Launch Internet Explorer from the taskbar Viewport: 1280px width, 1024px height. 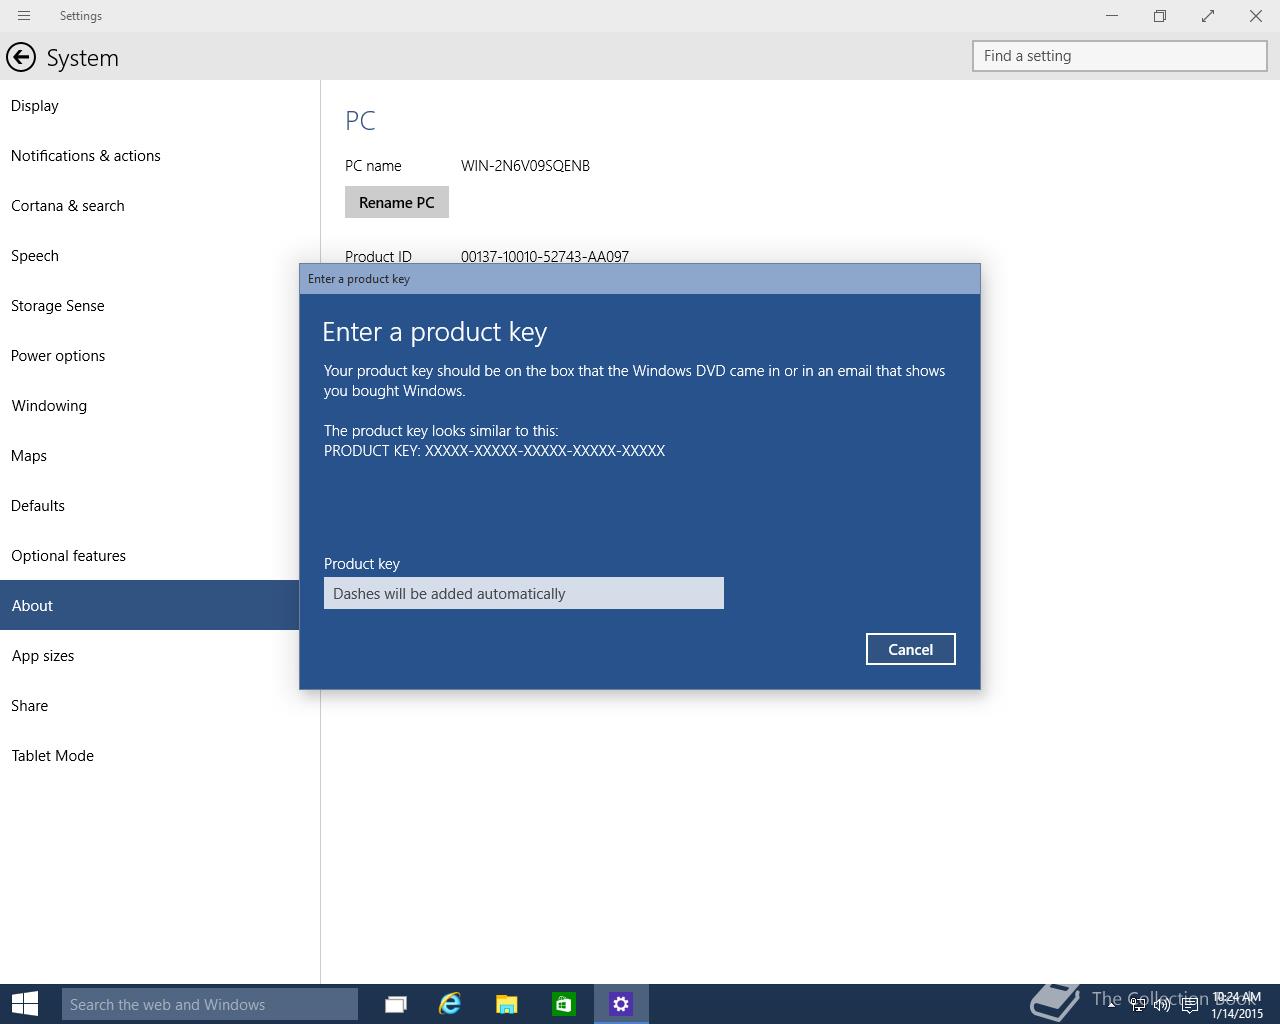tap(450, 1004)
